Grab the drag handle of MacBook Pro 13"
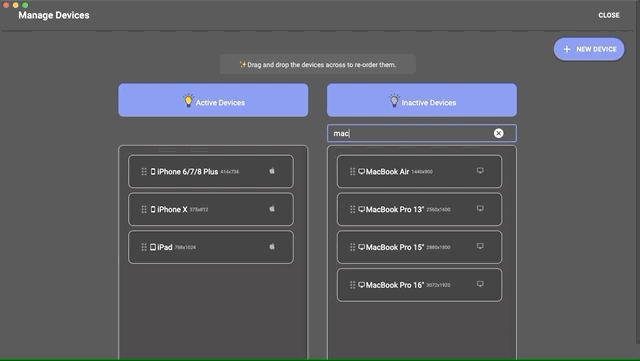 coord(352,209)
